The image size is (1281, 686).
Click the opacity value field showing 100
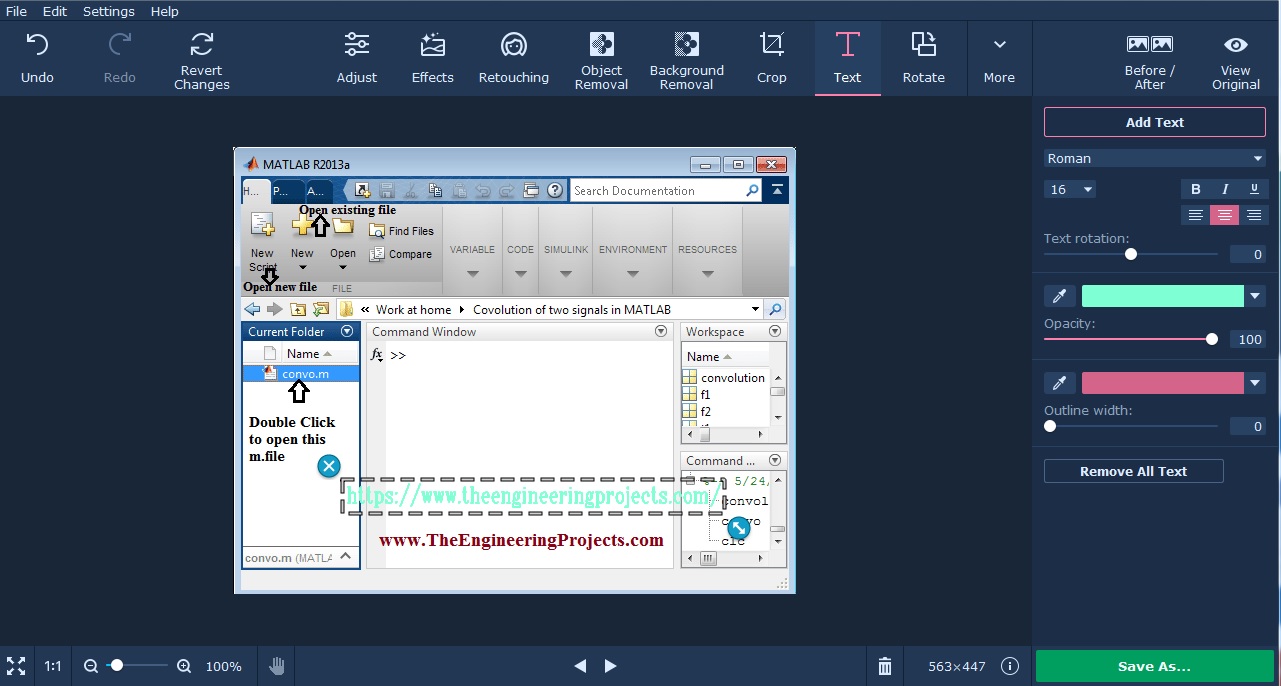coord(1248,339)
